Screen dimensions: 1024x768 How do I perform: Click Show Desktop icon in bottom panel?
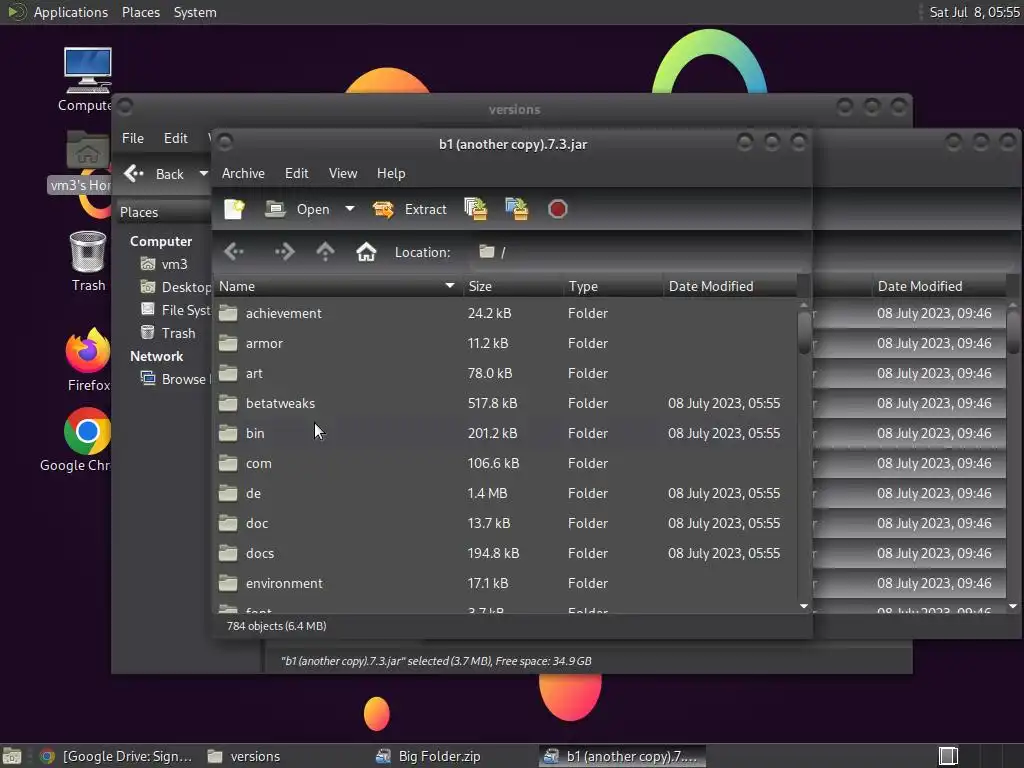click(x=12, y=756)
